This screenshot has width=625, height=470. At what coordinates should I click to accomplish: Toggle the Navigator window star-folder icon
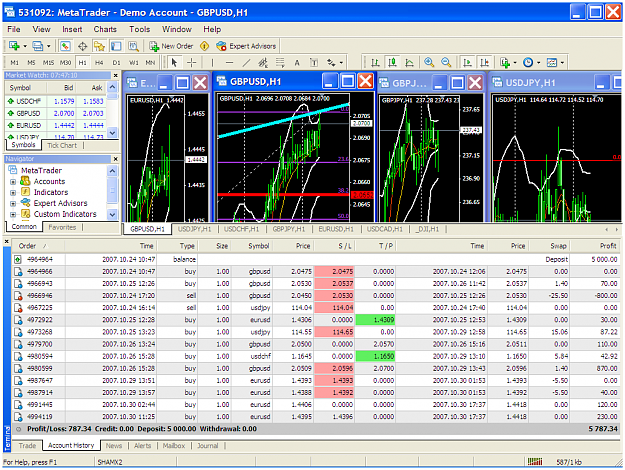pos(99,46)
